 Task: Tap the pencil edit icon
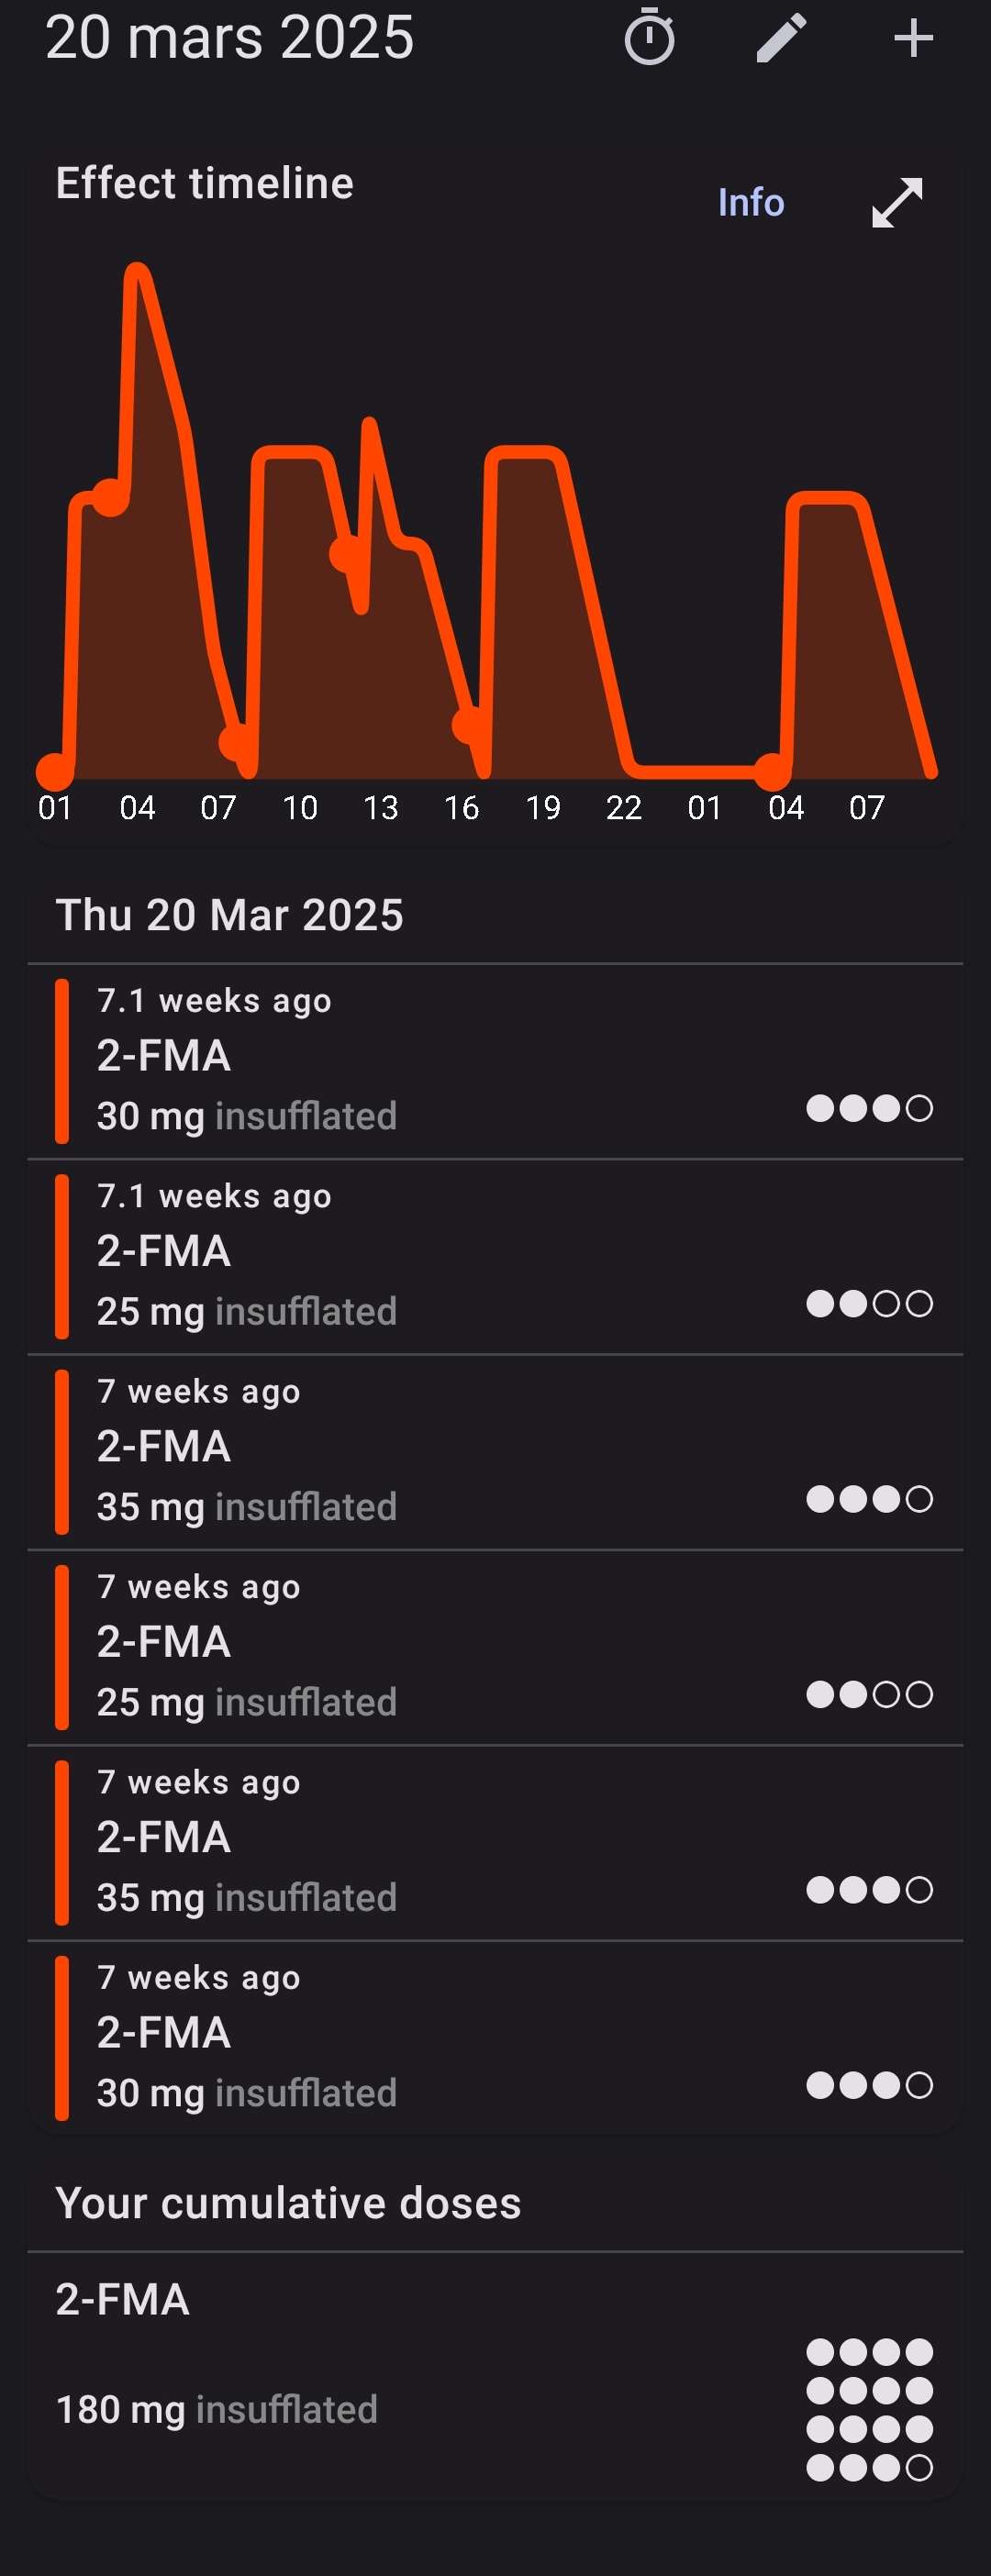point(781,38)
